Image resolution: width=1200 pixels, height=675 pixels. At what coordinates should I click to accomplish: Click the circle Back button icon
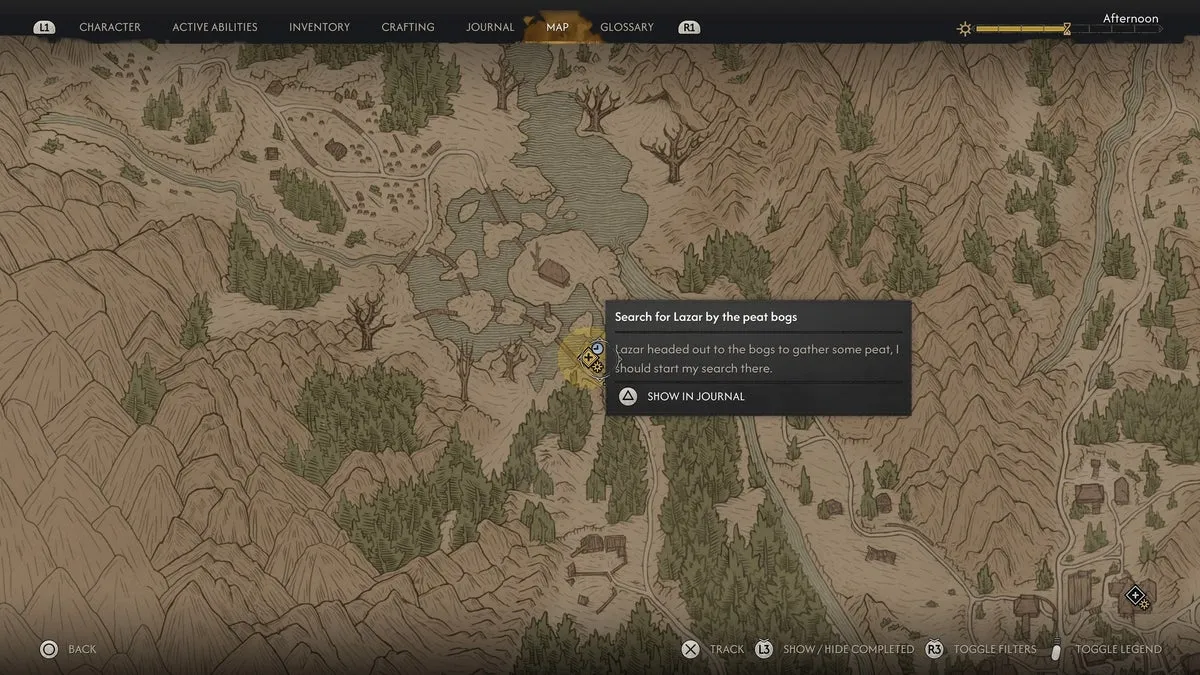pyautogui.click(x=48, y=649)
